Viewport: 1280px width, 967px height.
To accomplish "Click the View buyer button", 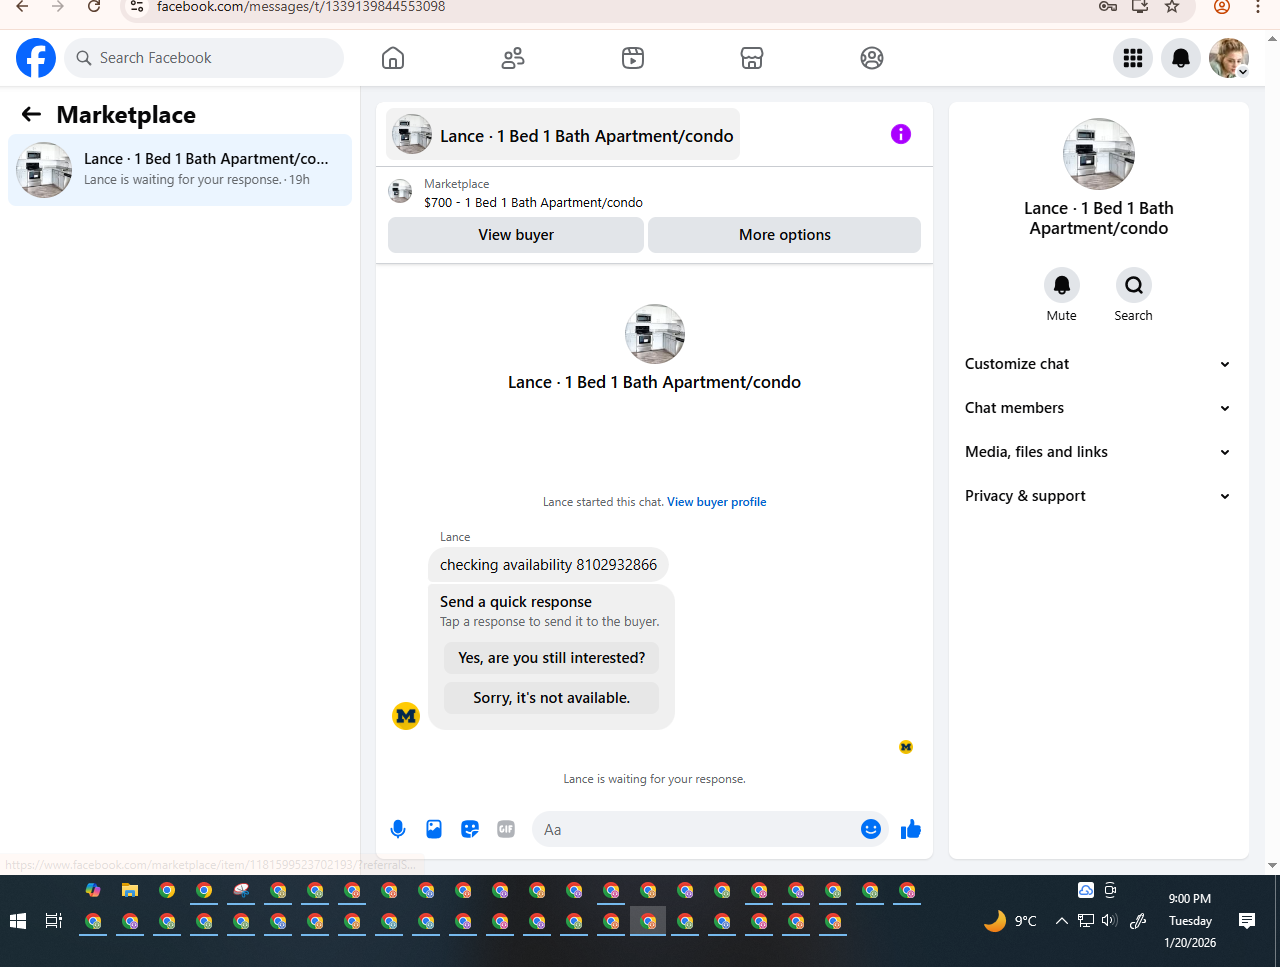I will pyautogui.click(x=516, y=235).
